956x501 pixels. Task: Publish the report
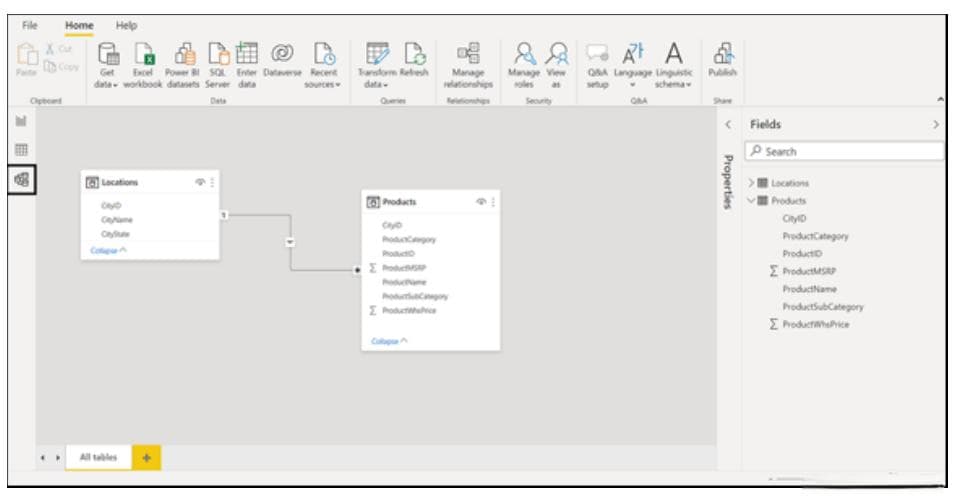(722, 60)
